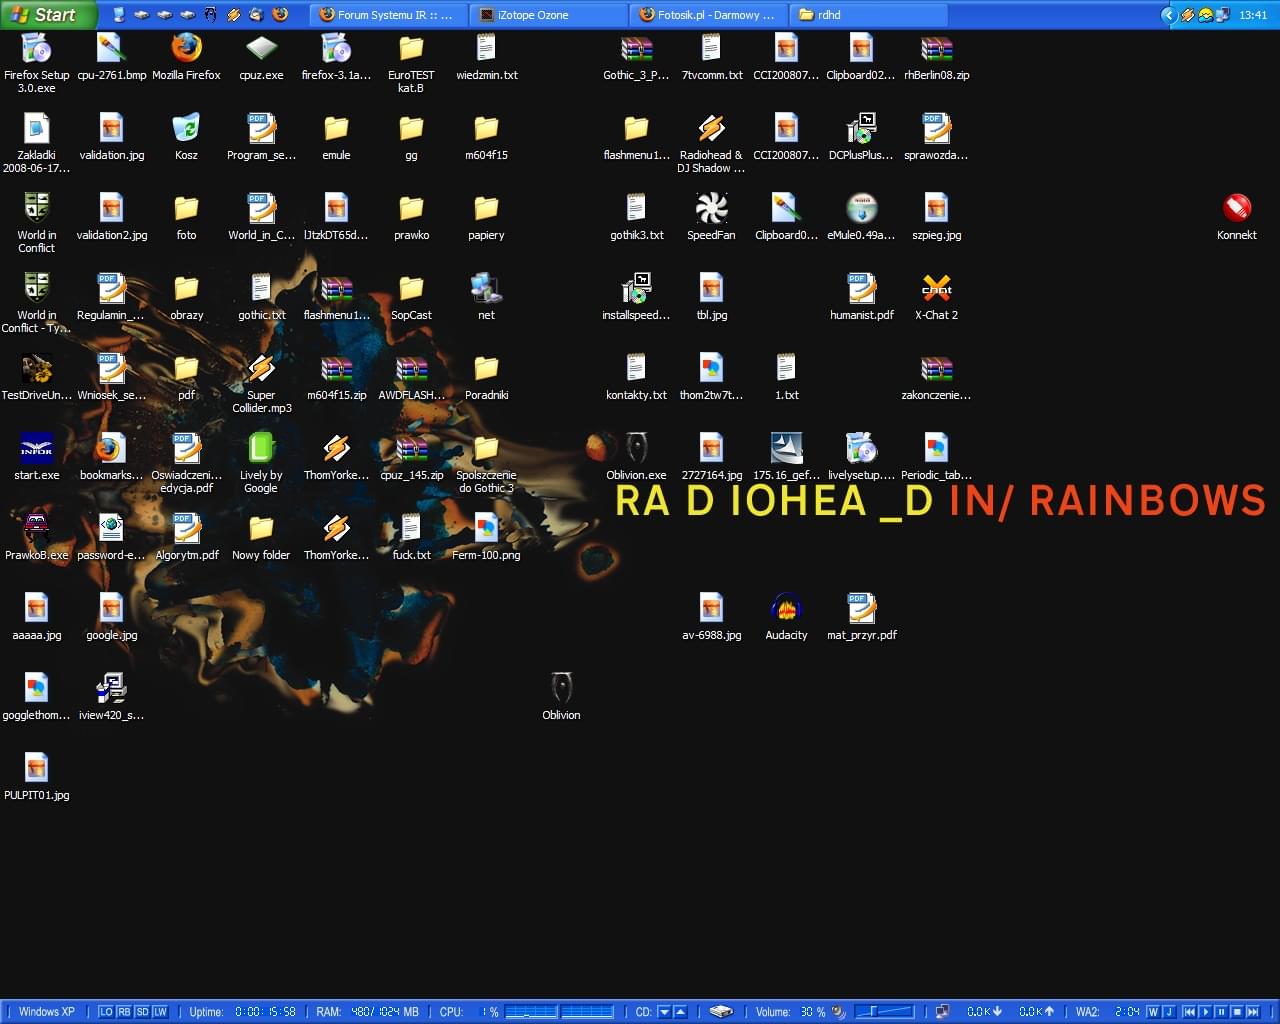The height and width of the screenshot is (1024, 1280).
Task: Click the volume speaker icon in status bar
Action: tap(839, 1012)
